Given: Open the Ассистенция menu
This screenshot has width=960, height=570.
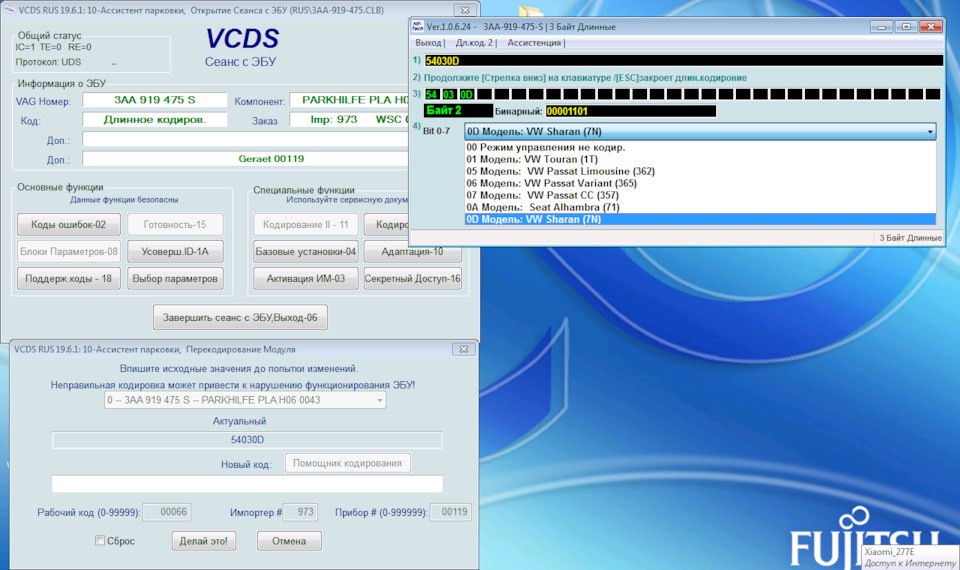Looking at the screenshot, I should [x=534, y=43].
